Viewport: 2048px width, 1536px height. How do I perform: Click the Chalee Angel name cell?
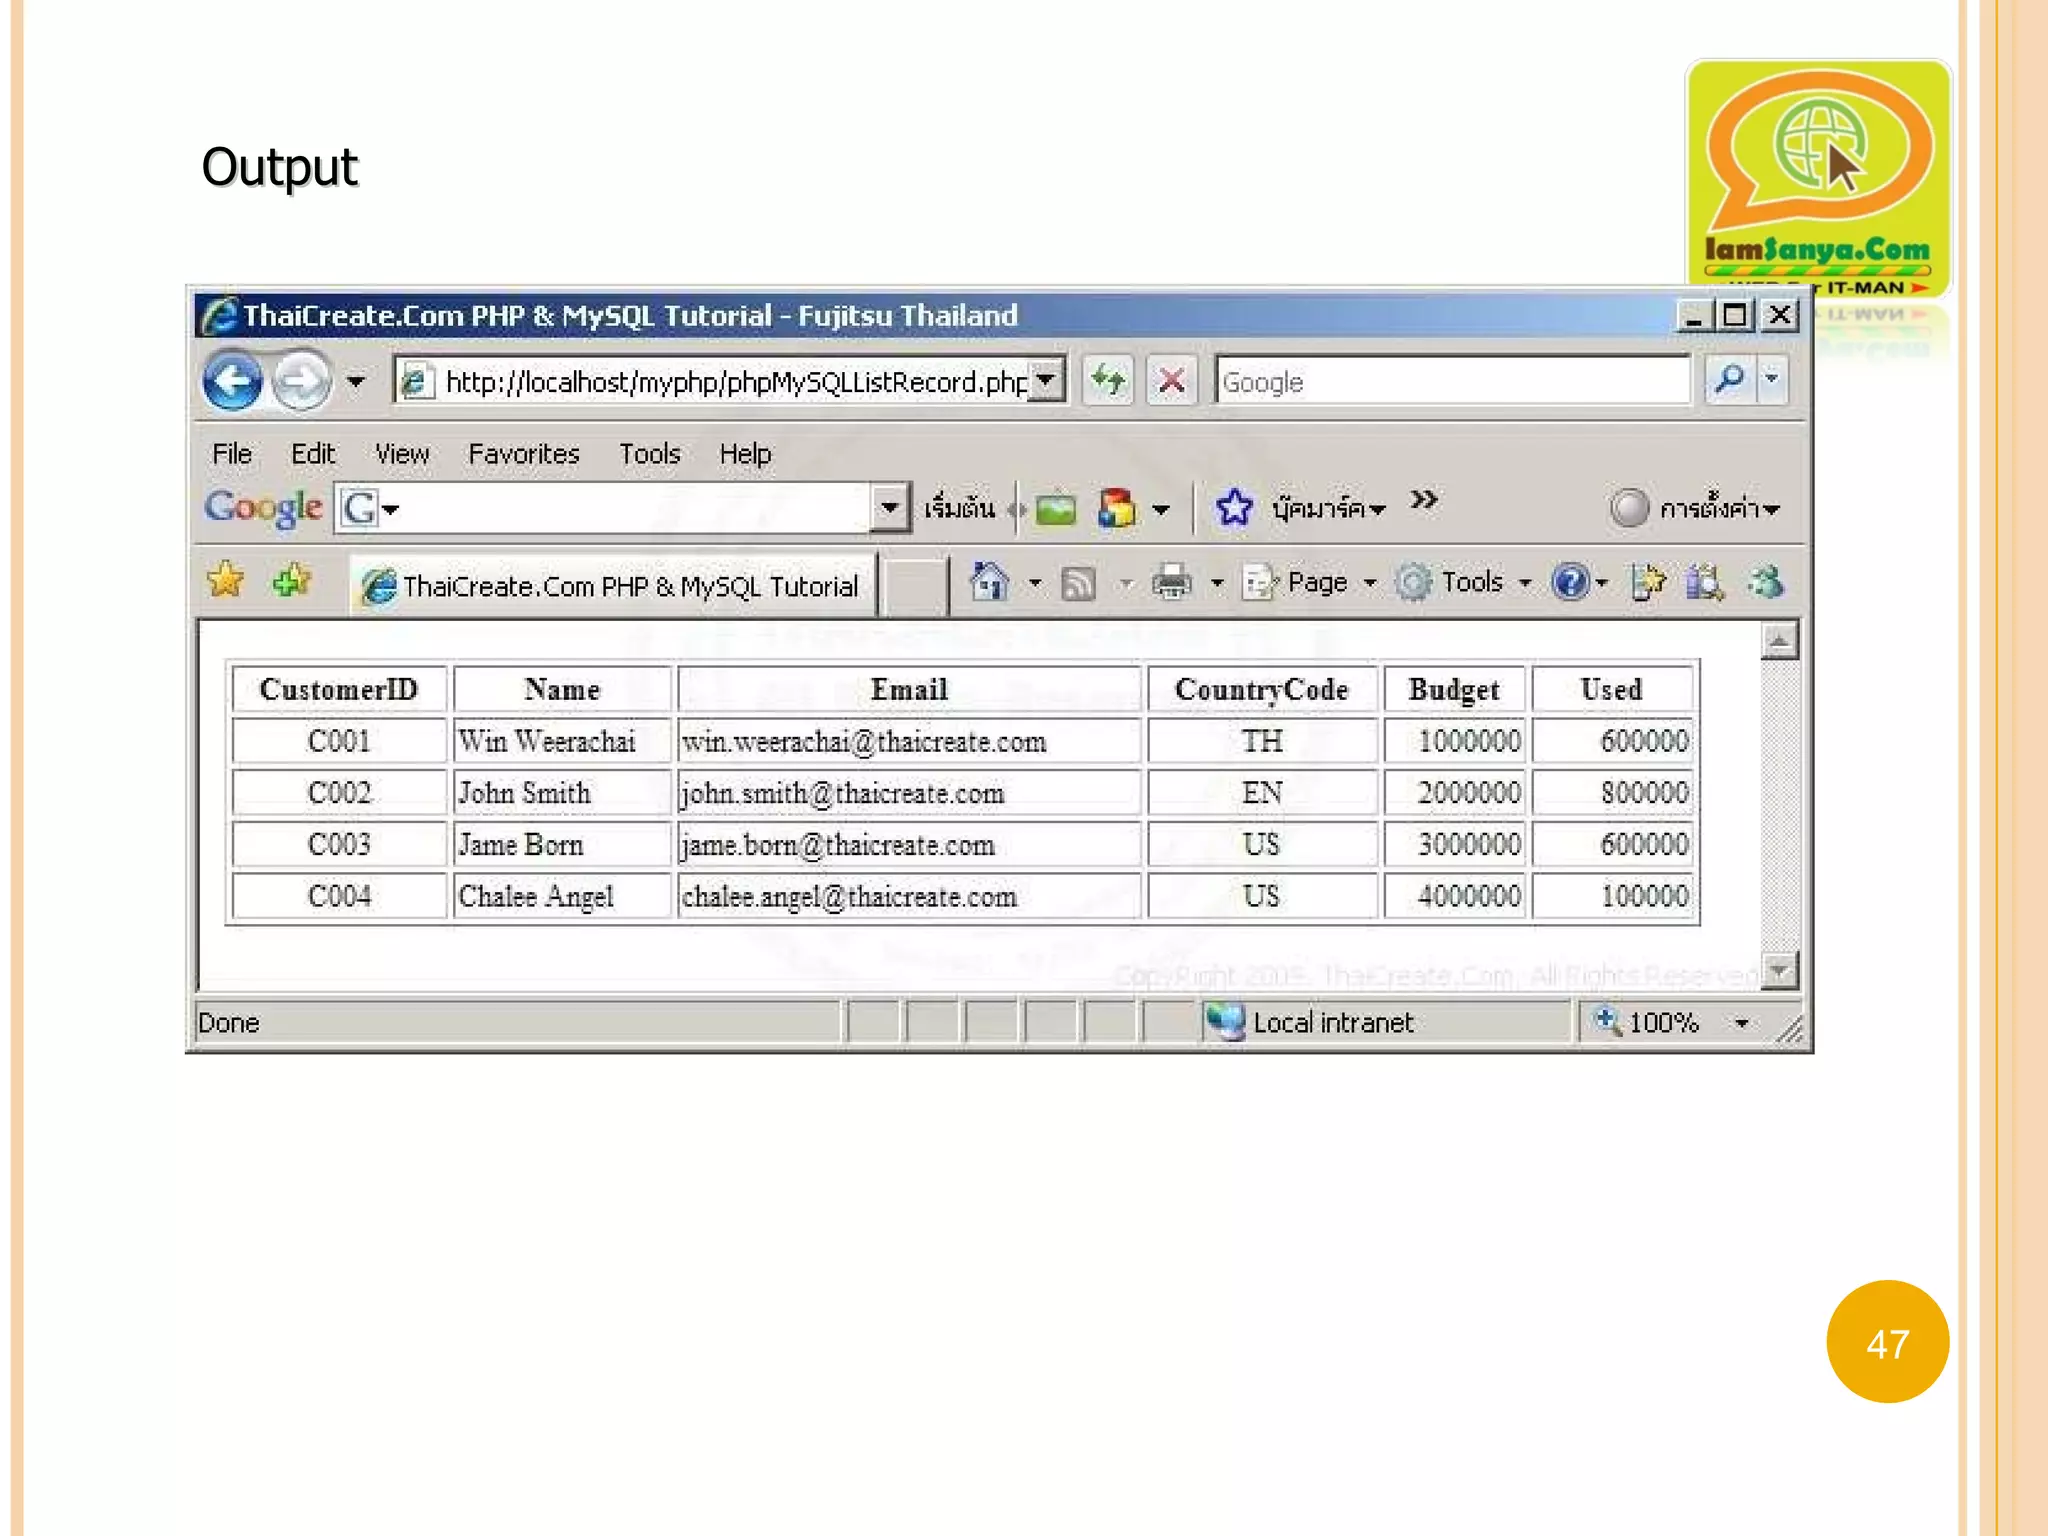(562, 897)
